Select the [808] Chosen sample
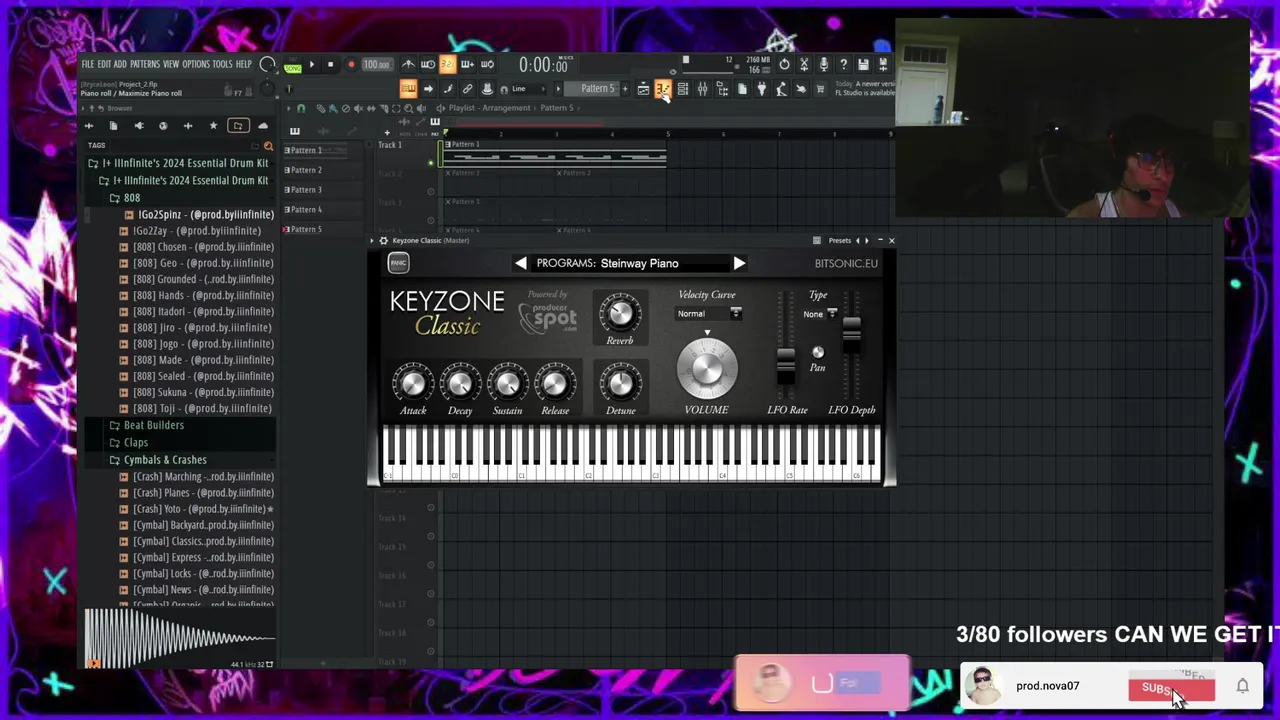 (203, 247)
